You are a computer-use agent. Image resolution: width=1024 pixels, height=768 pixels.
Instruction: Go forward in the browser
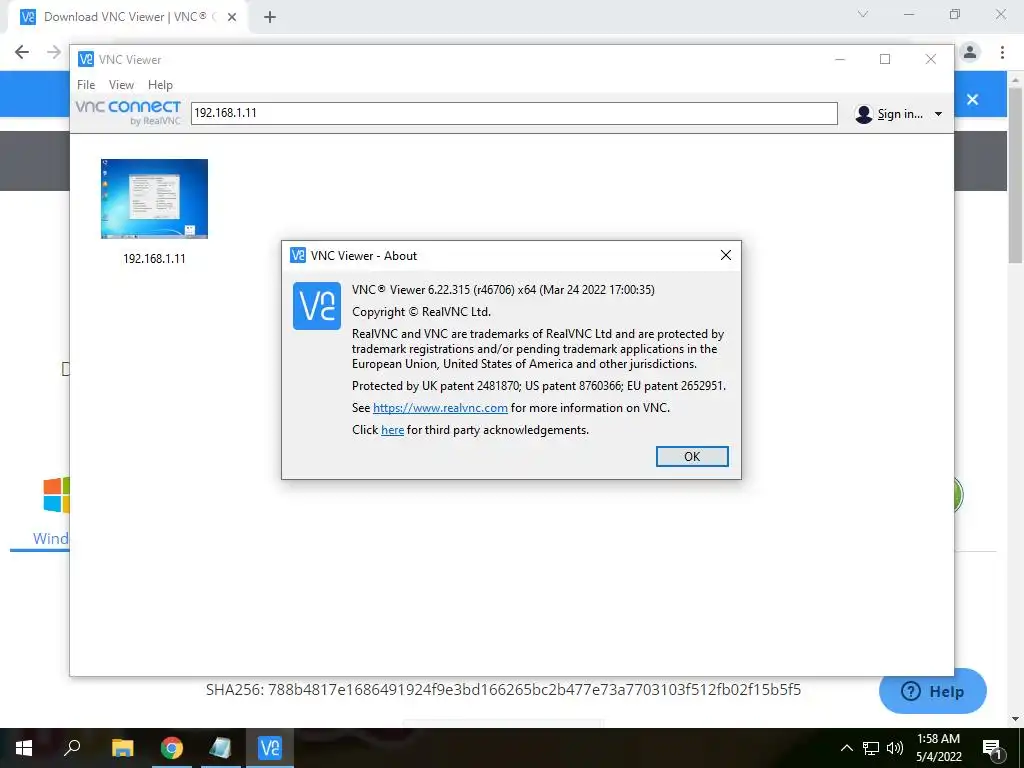click(54, 52)
